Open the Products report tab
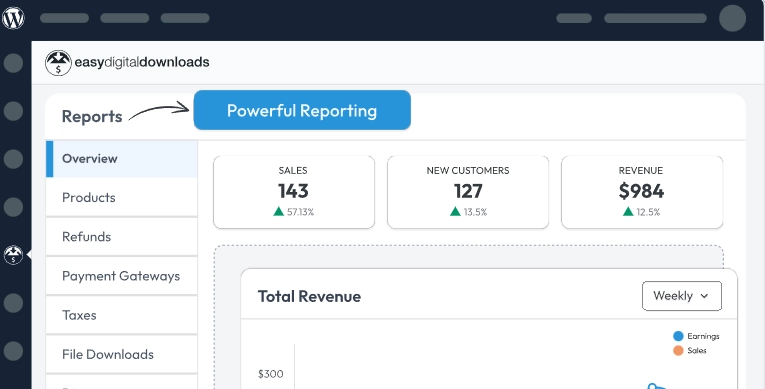This screenshot has width=765, height=389. point(121,198)
